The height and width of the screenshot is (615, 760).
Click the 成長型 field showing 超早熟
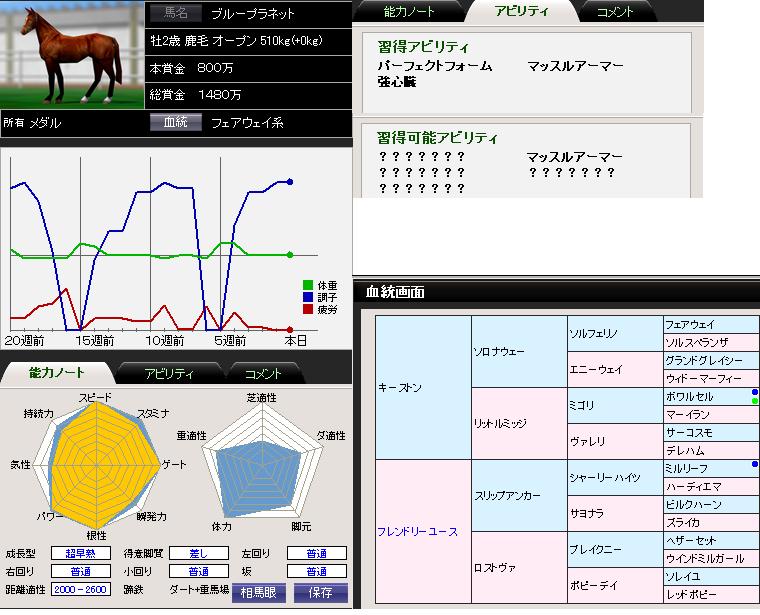click(x=81, y=553)
